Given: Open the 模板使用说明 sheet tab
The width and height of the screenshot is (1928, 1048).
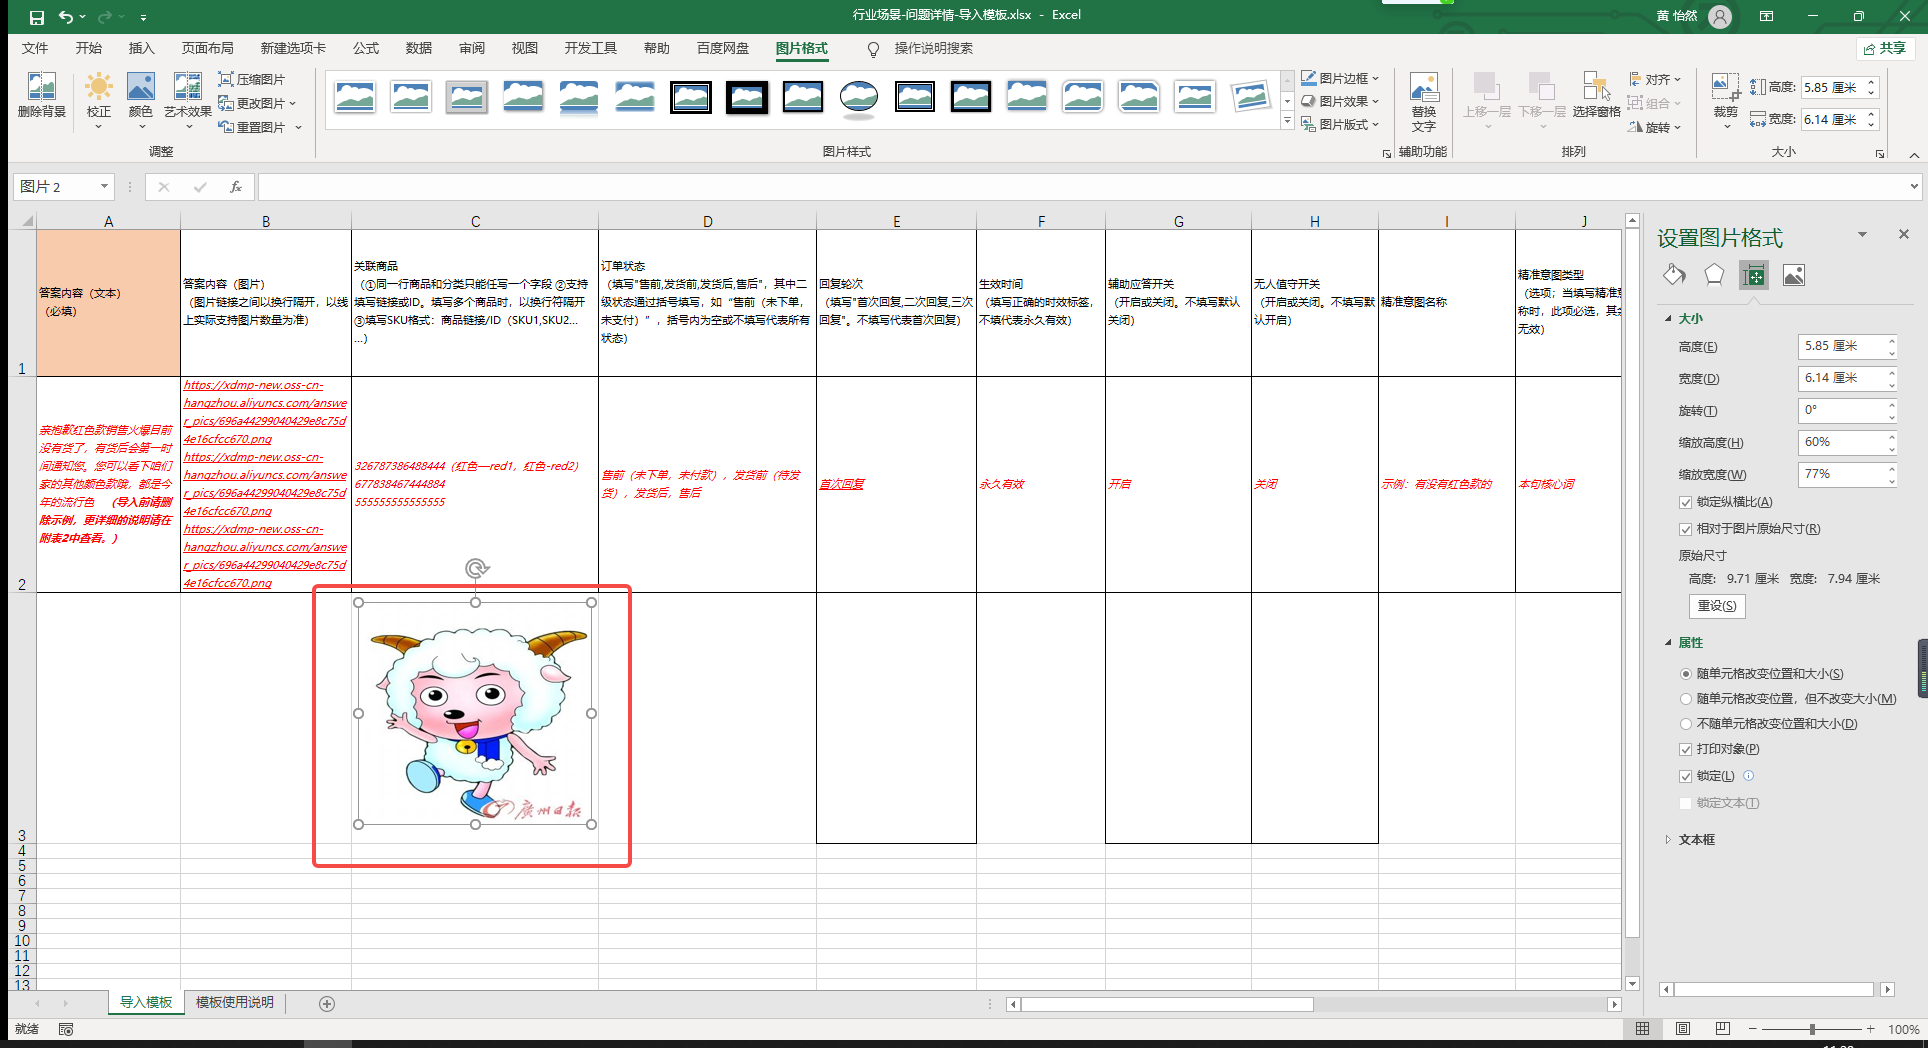Looking at the screenshot, I should tap(235, 1002).
